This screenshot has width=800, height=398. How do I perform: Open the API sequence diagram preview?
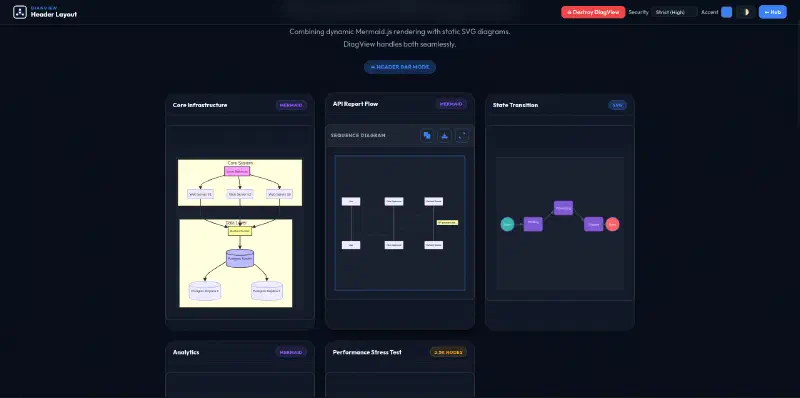[x=400, y=223]
